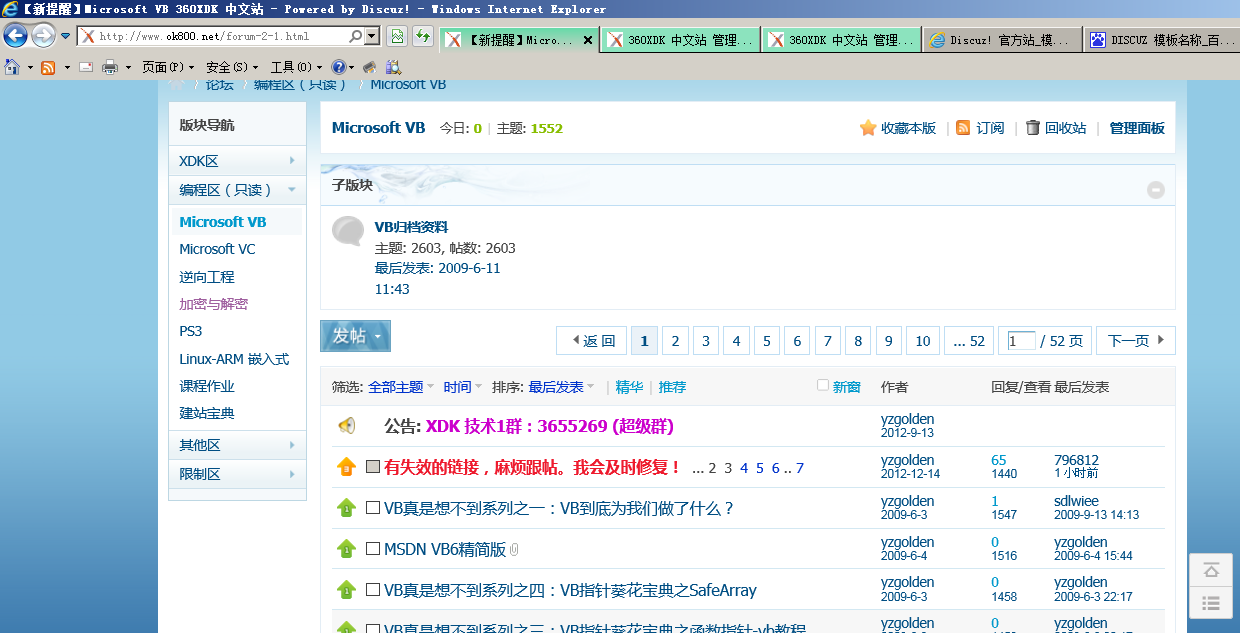Check the box for MSDN VB6精简版 thread
This screenshot has height=633, width=1240.
(x=373, y=549)
